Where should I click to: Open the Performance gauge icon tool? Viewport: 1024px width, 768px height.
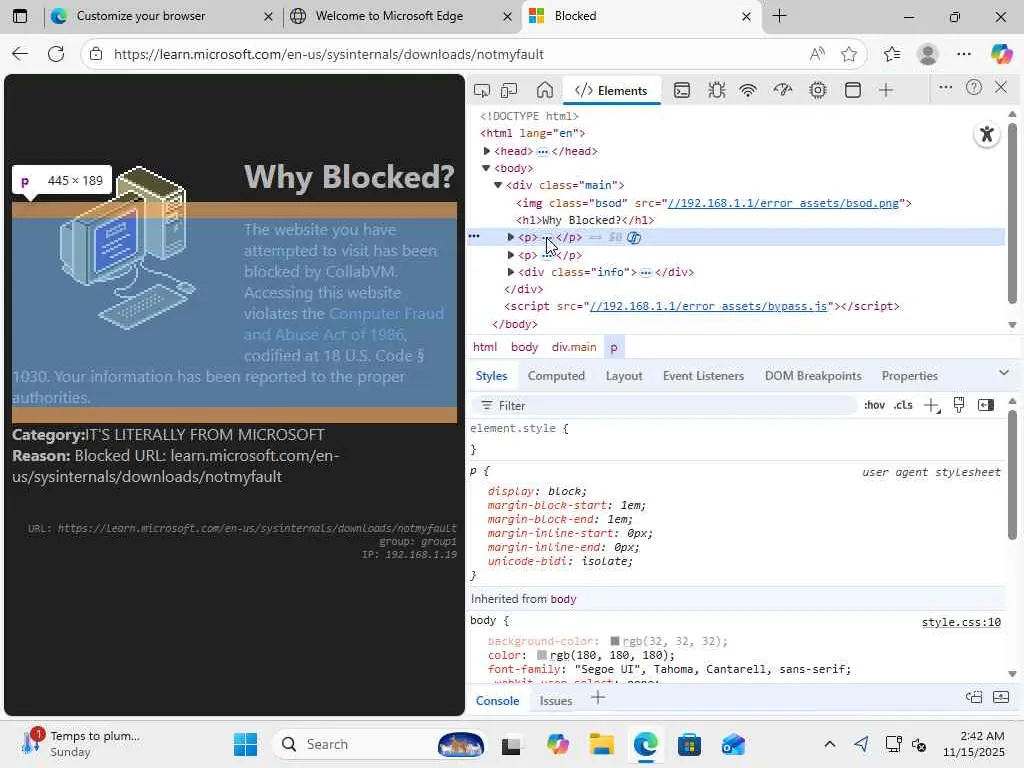[782, 90]
